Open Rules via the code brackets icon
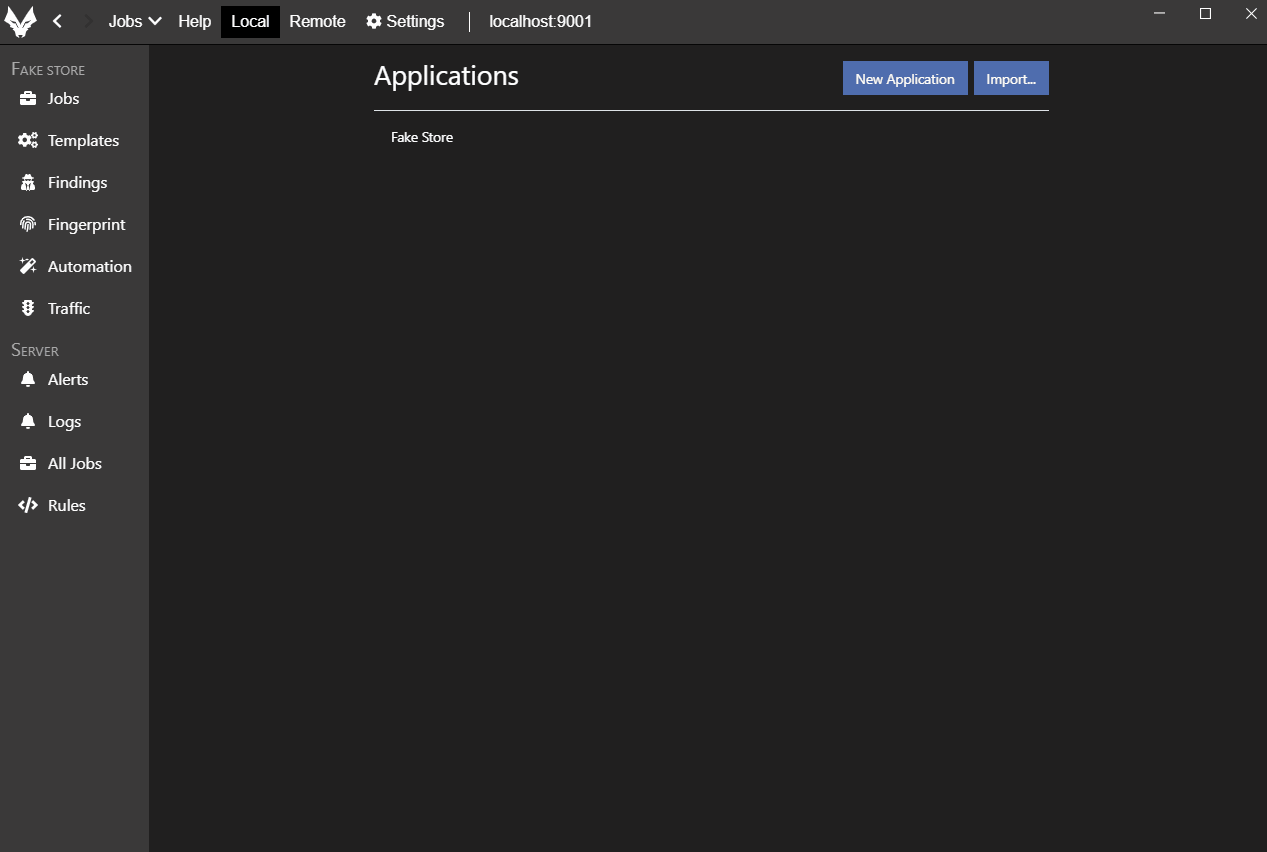1267x852 pixels. coord(28,506)
